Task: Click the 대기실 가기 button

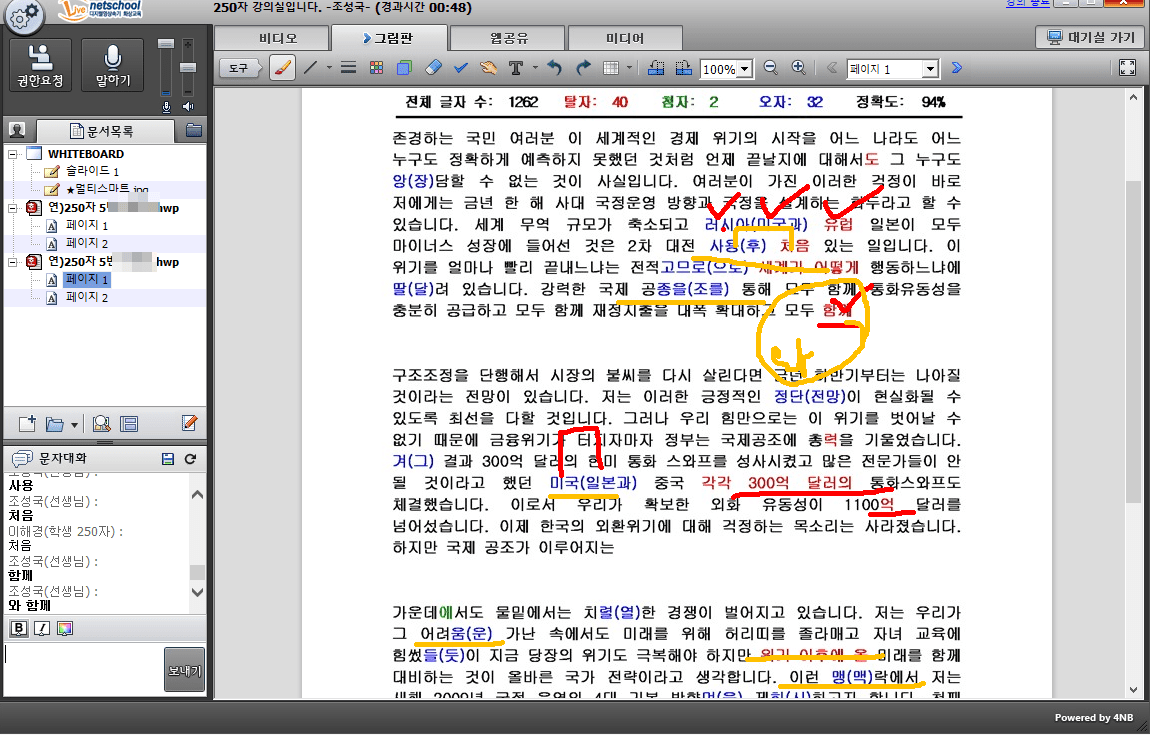Action: [x=1090, y=38]
